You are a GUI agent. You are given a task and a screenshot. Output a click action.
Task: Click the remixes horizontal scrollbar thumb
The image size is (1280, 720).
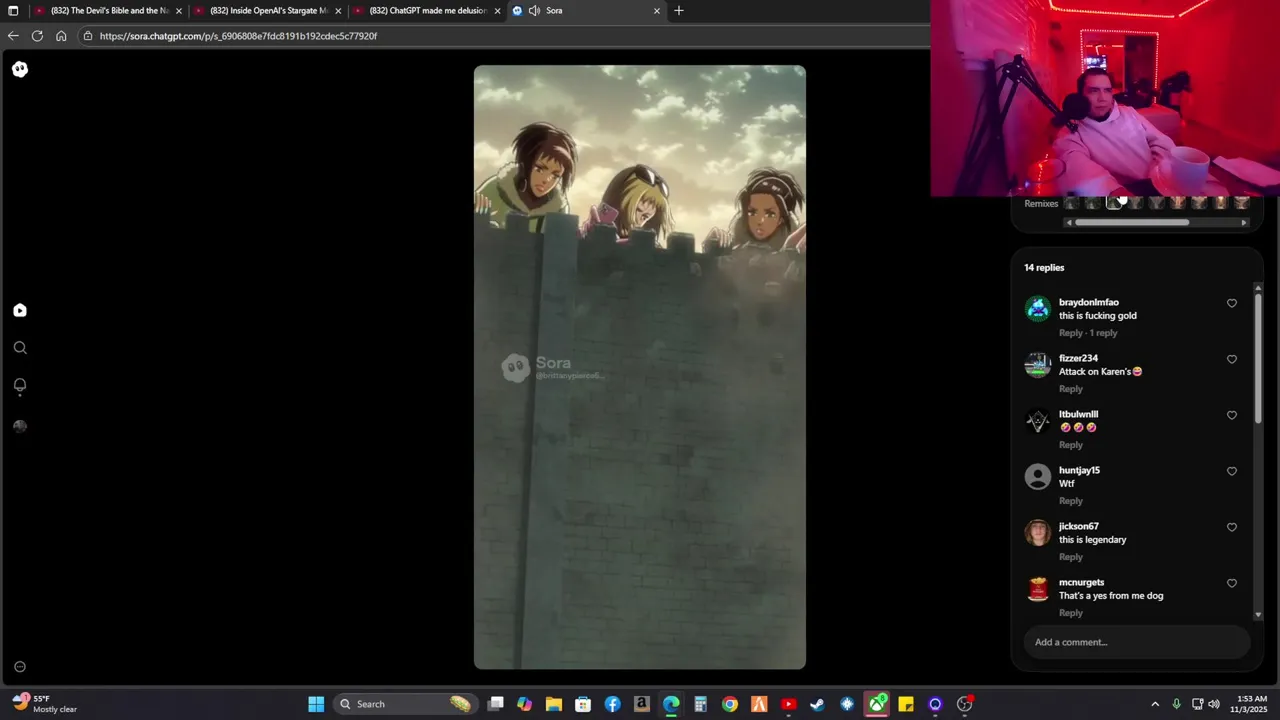[x=1132, y=223]
